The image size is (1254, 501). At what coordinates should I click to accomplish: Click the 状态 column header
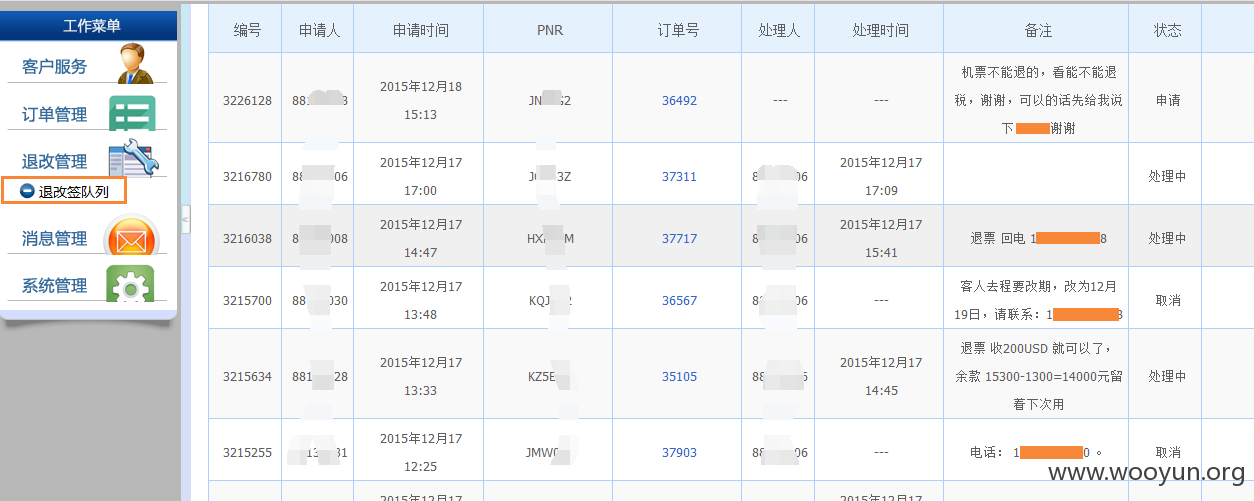coord(1167,30)
